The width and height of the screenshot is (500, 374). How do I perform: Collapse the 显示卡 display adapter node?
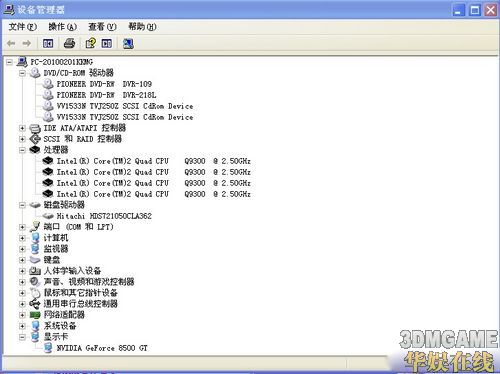[22, 337]
